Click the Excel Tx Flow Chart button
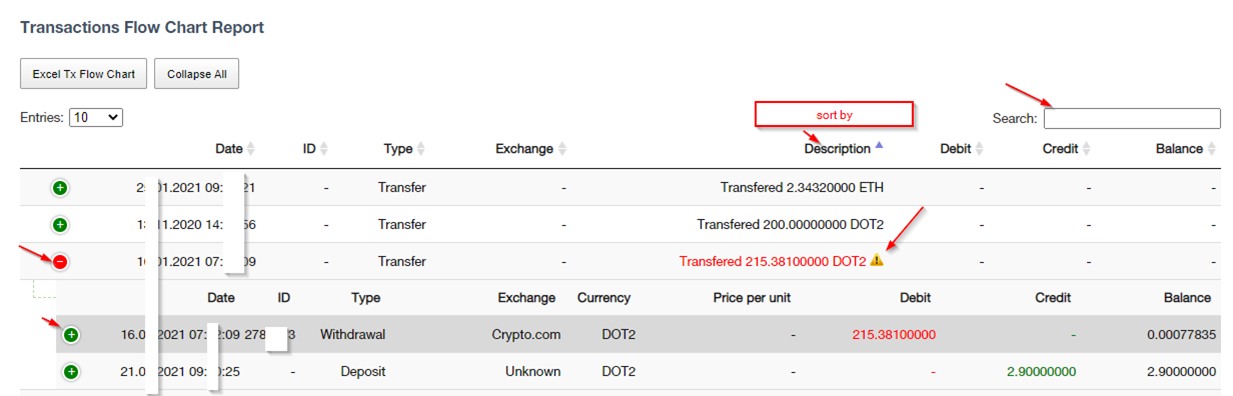1233x396 pixels. pos(84,74)
